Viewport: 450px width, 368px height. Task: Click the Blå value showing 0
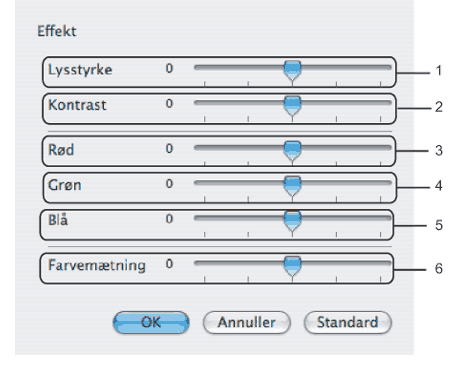click(x=169, y=219)
